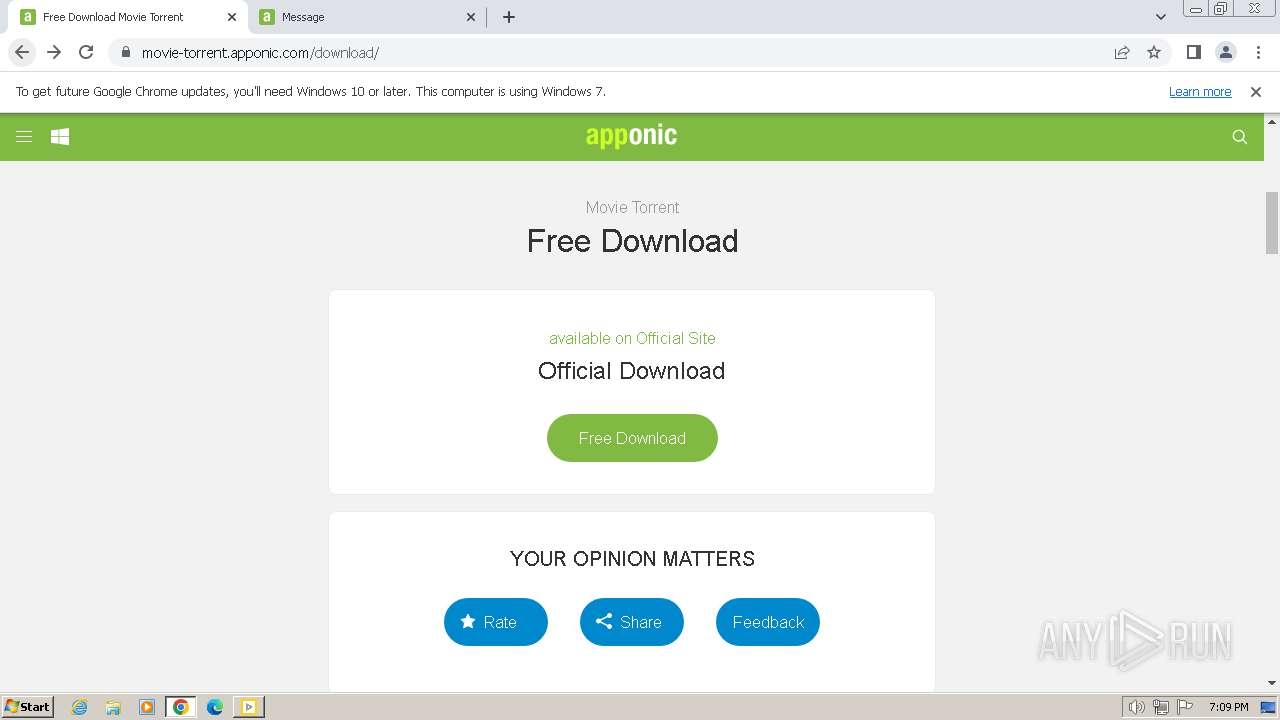Click the Share button

(x=632, y=622)
